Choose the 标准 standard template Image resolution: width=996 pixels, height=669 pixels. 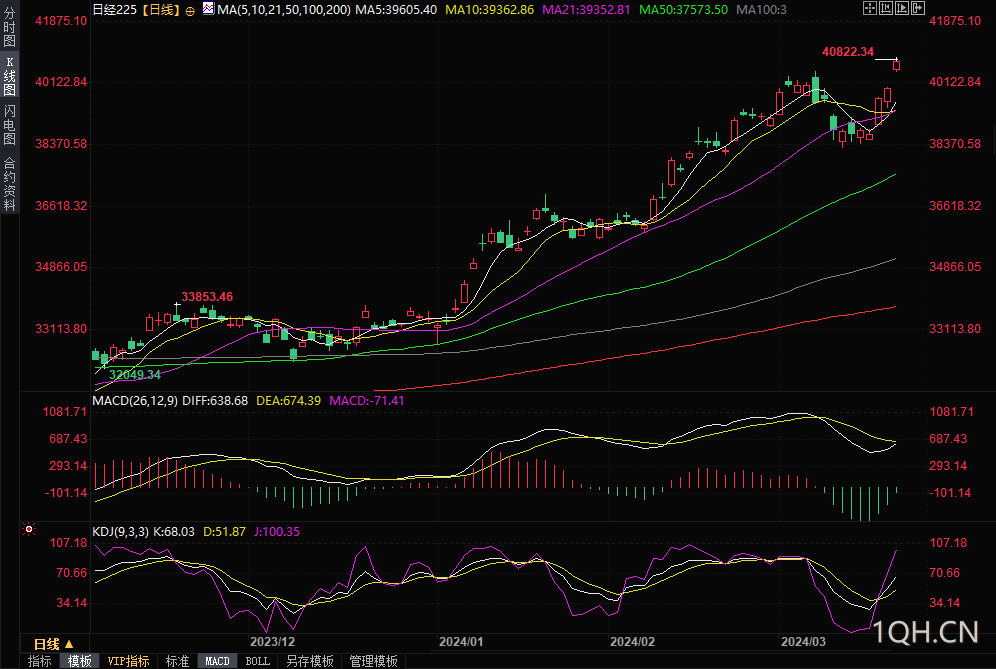coord(177,661)
